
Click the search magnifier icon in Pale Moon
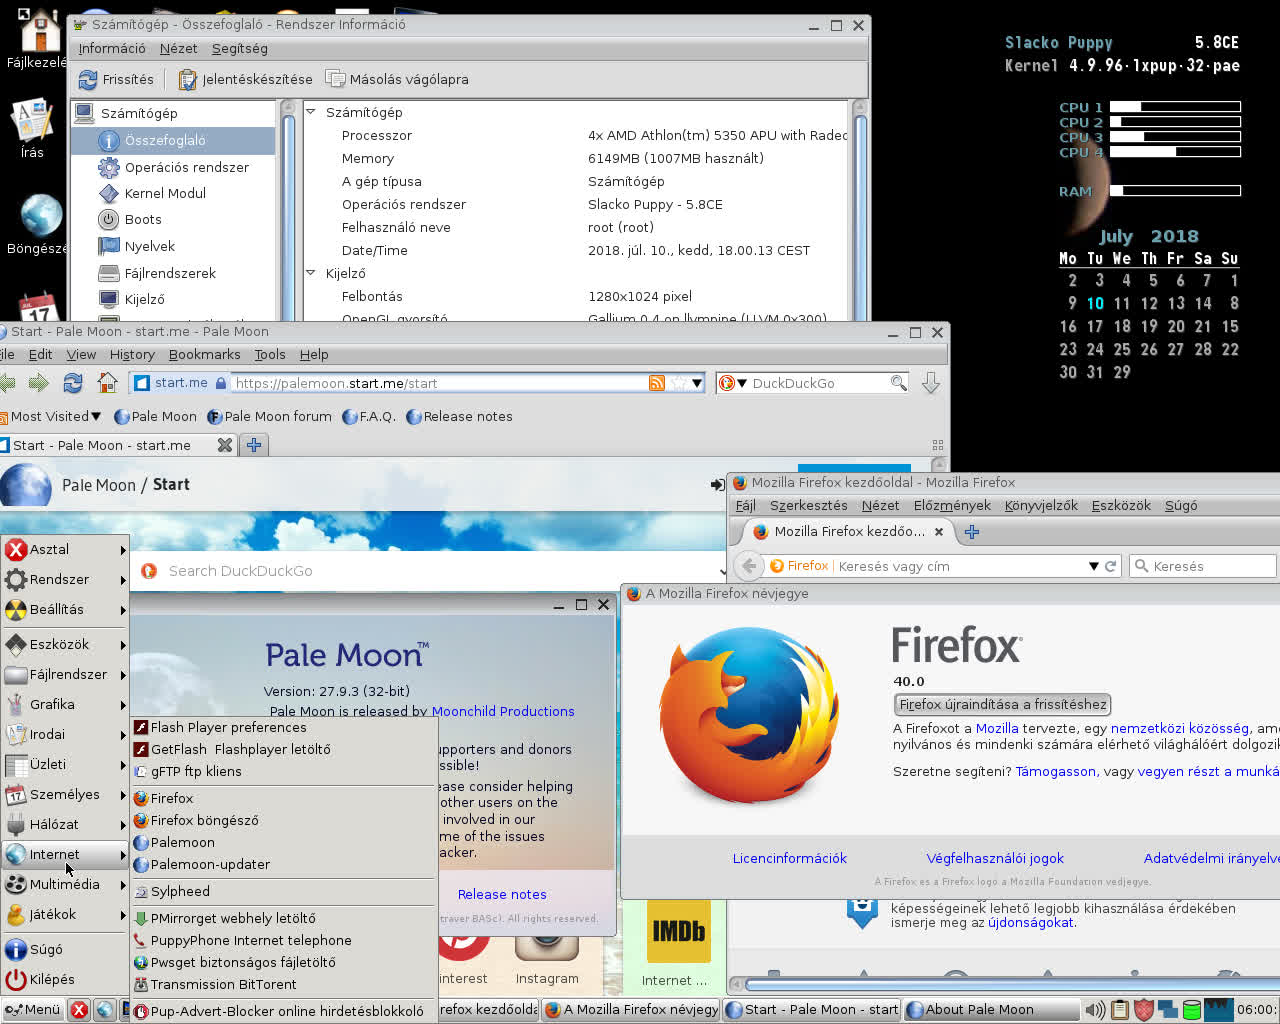click(x=898, y=383)
